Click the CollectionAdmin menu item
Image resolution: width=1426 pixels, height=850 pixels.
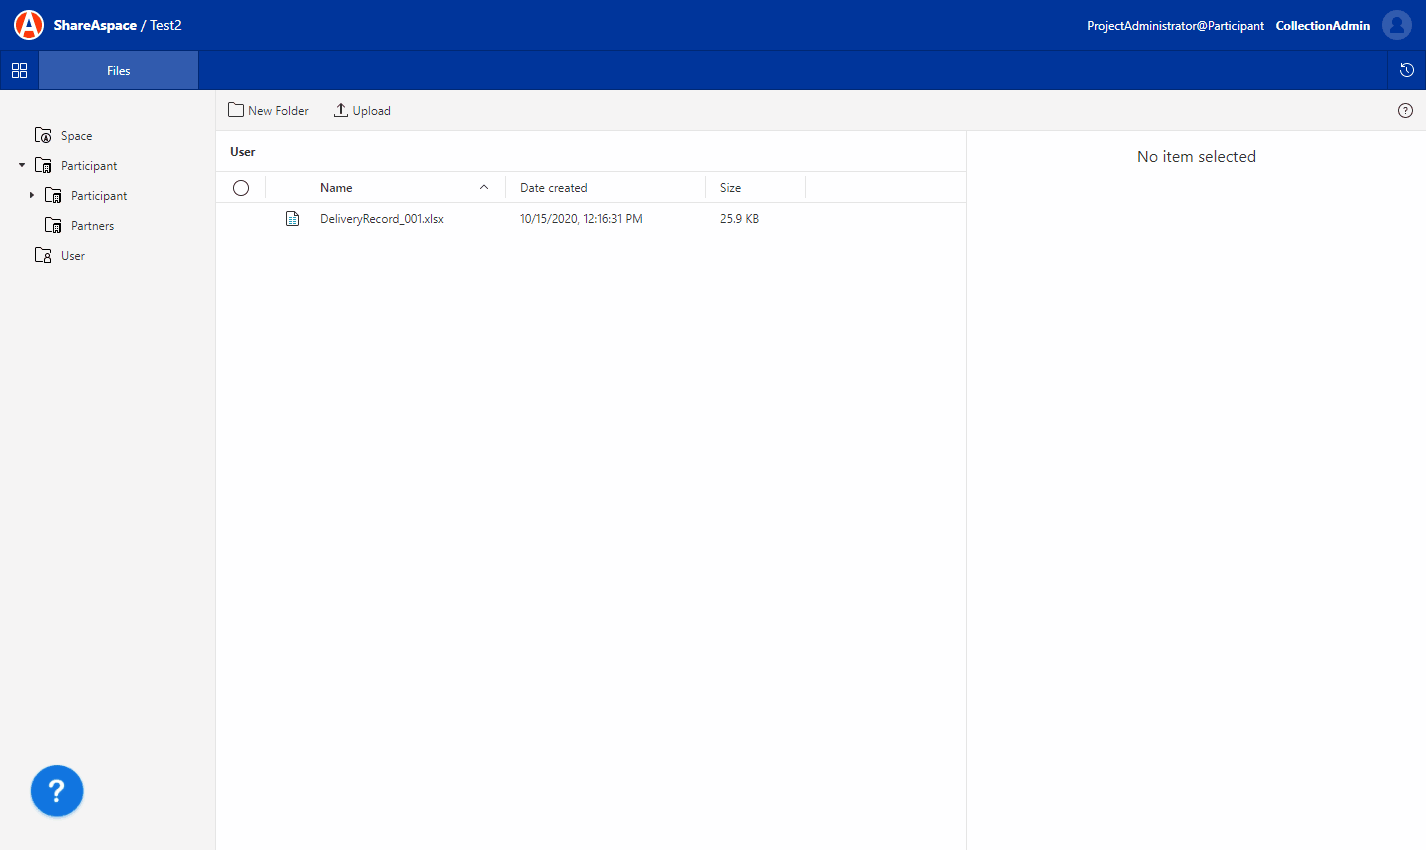1322,25
